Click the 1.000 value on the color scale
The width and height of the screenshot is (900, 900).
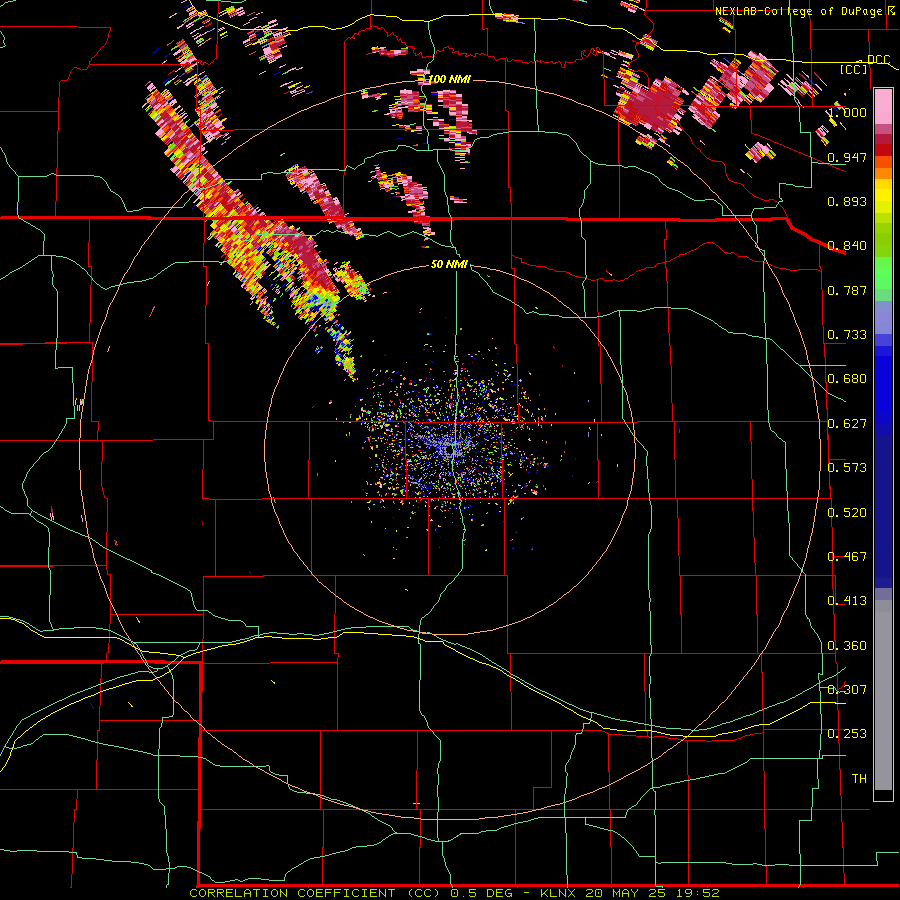(847, 112)
